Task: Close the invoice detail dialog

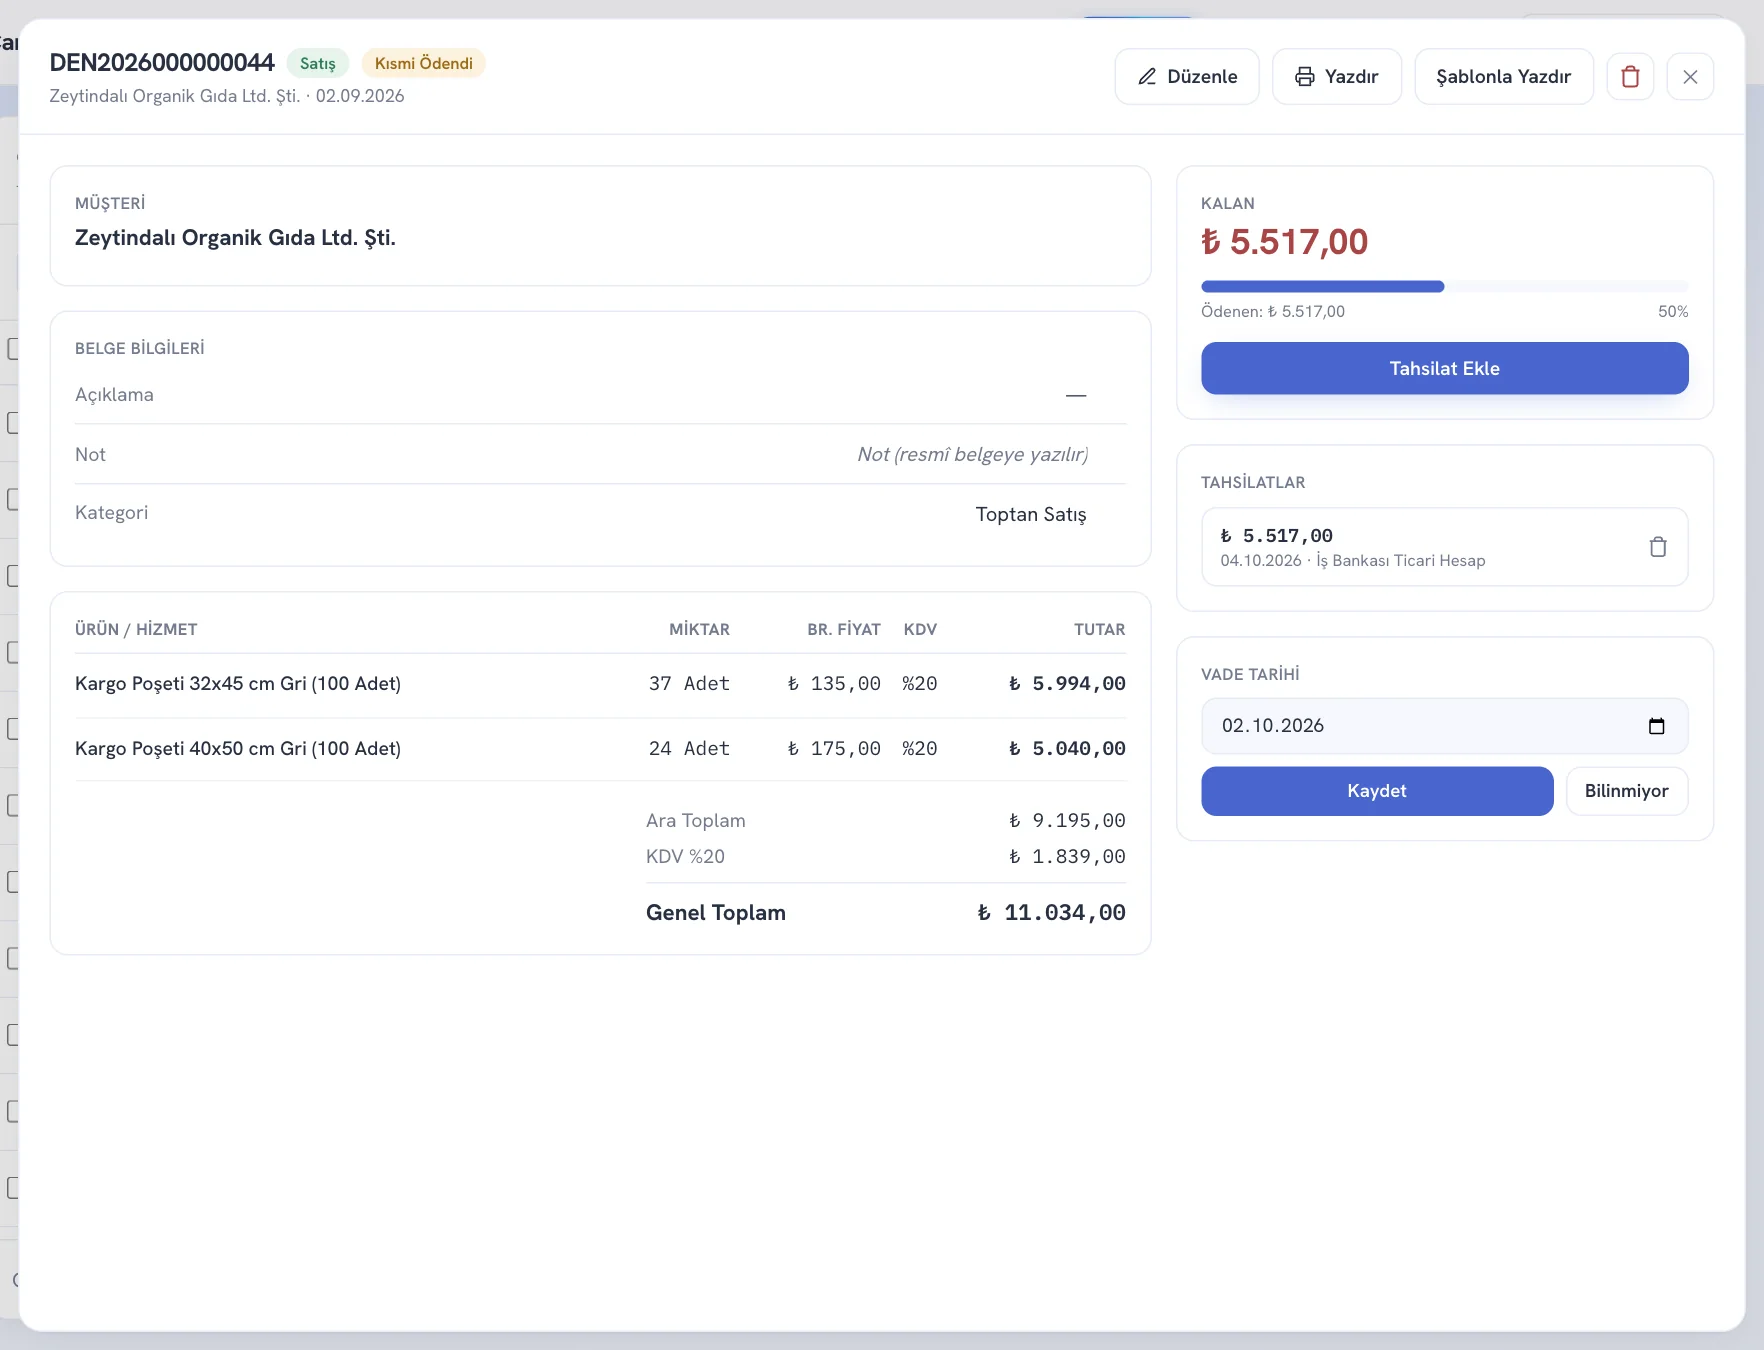Action: [x=1690, y=77]
